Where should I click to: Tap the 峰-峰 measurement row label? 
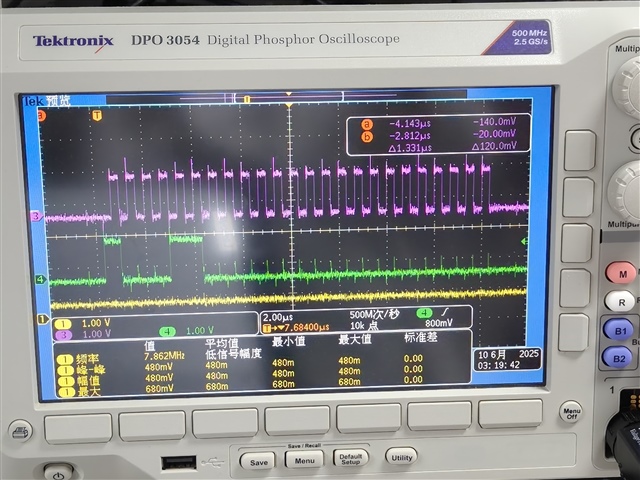tap(90, 370)
